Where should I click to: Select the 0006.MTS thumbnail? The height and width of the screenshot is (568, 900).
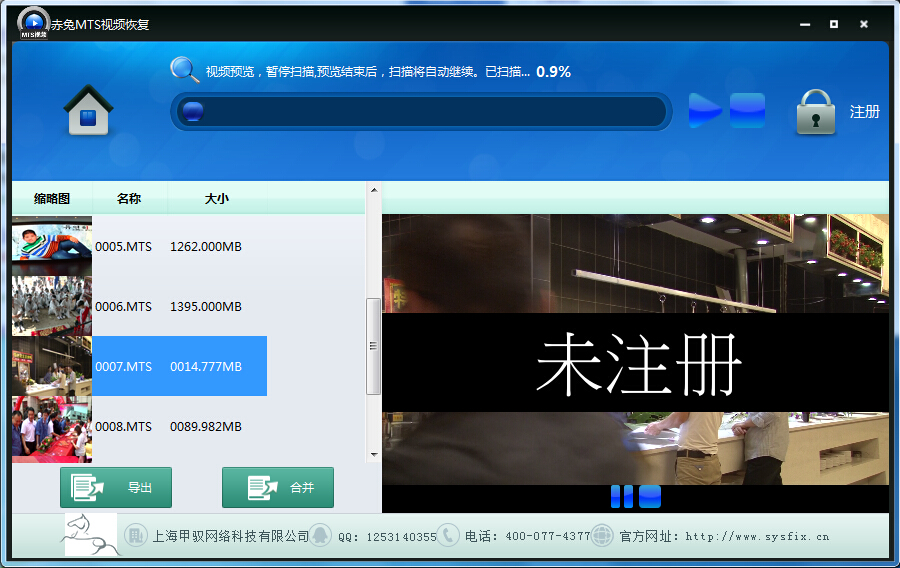(x=51, y=306)
